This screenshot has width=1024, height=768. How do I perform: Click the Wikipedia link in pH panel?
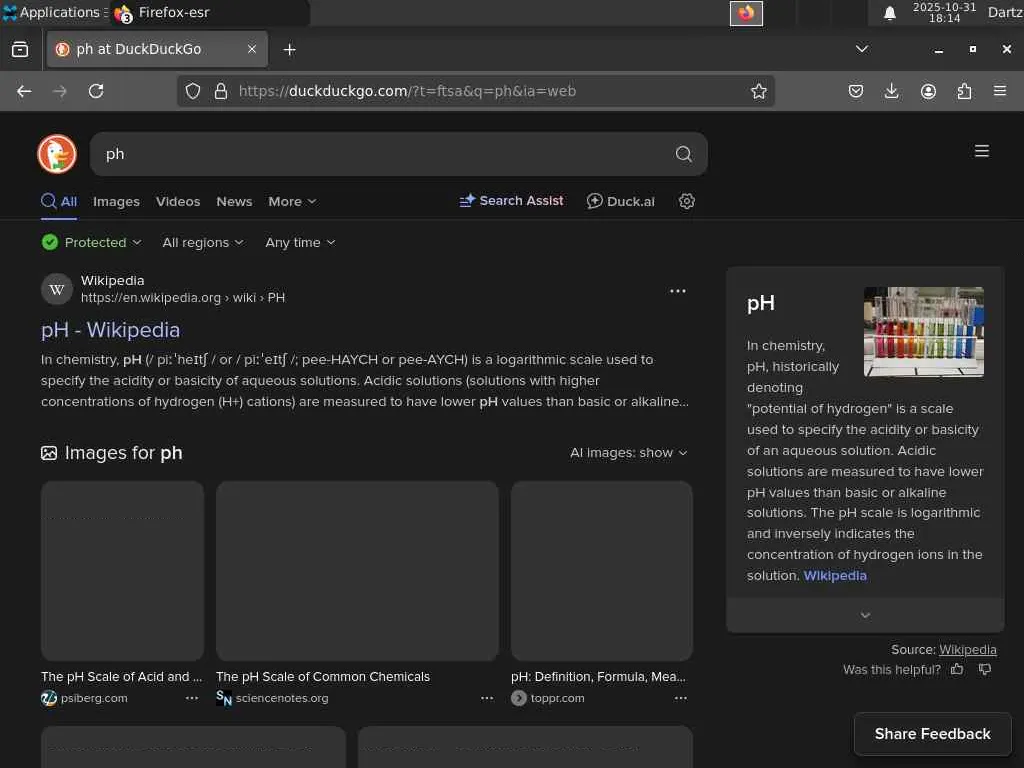pyautogui.click(x=835, y=575)
